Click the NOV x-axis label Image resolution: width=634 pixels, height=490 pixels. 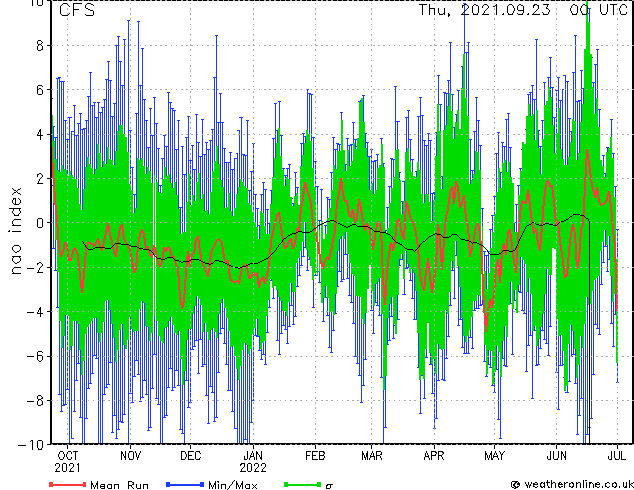(x=131, y=456)
